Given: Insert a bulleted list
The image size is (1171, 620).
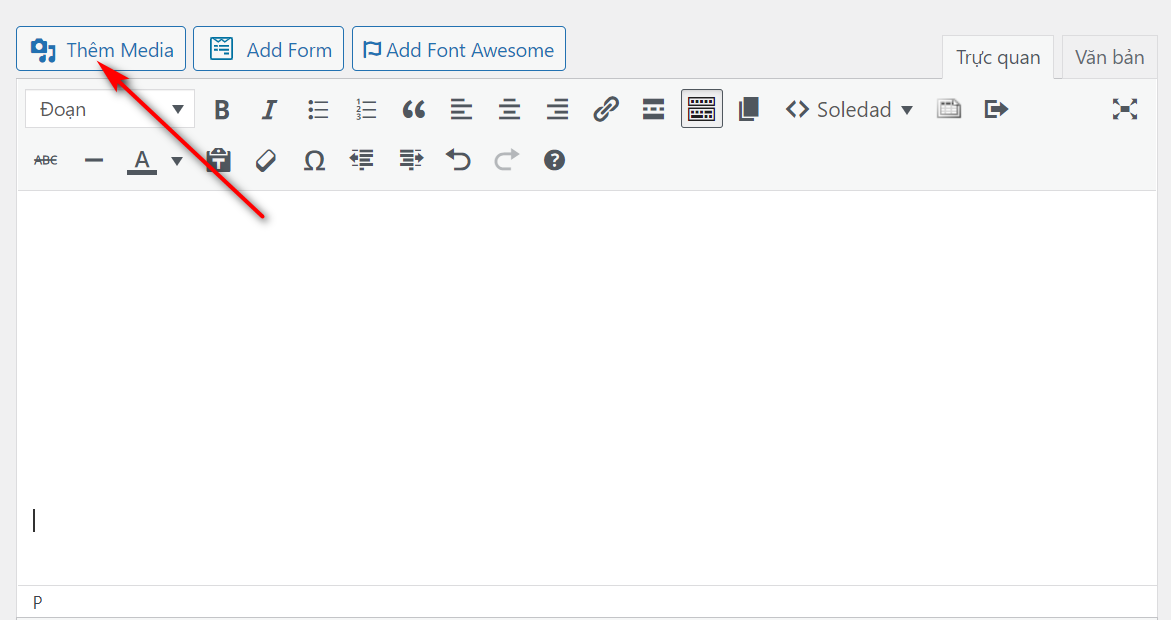Looking at the screenshot, I should (318, 109).
